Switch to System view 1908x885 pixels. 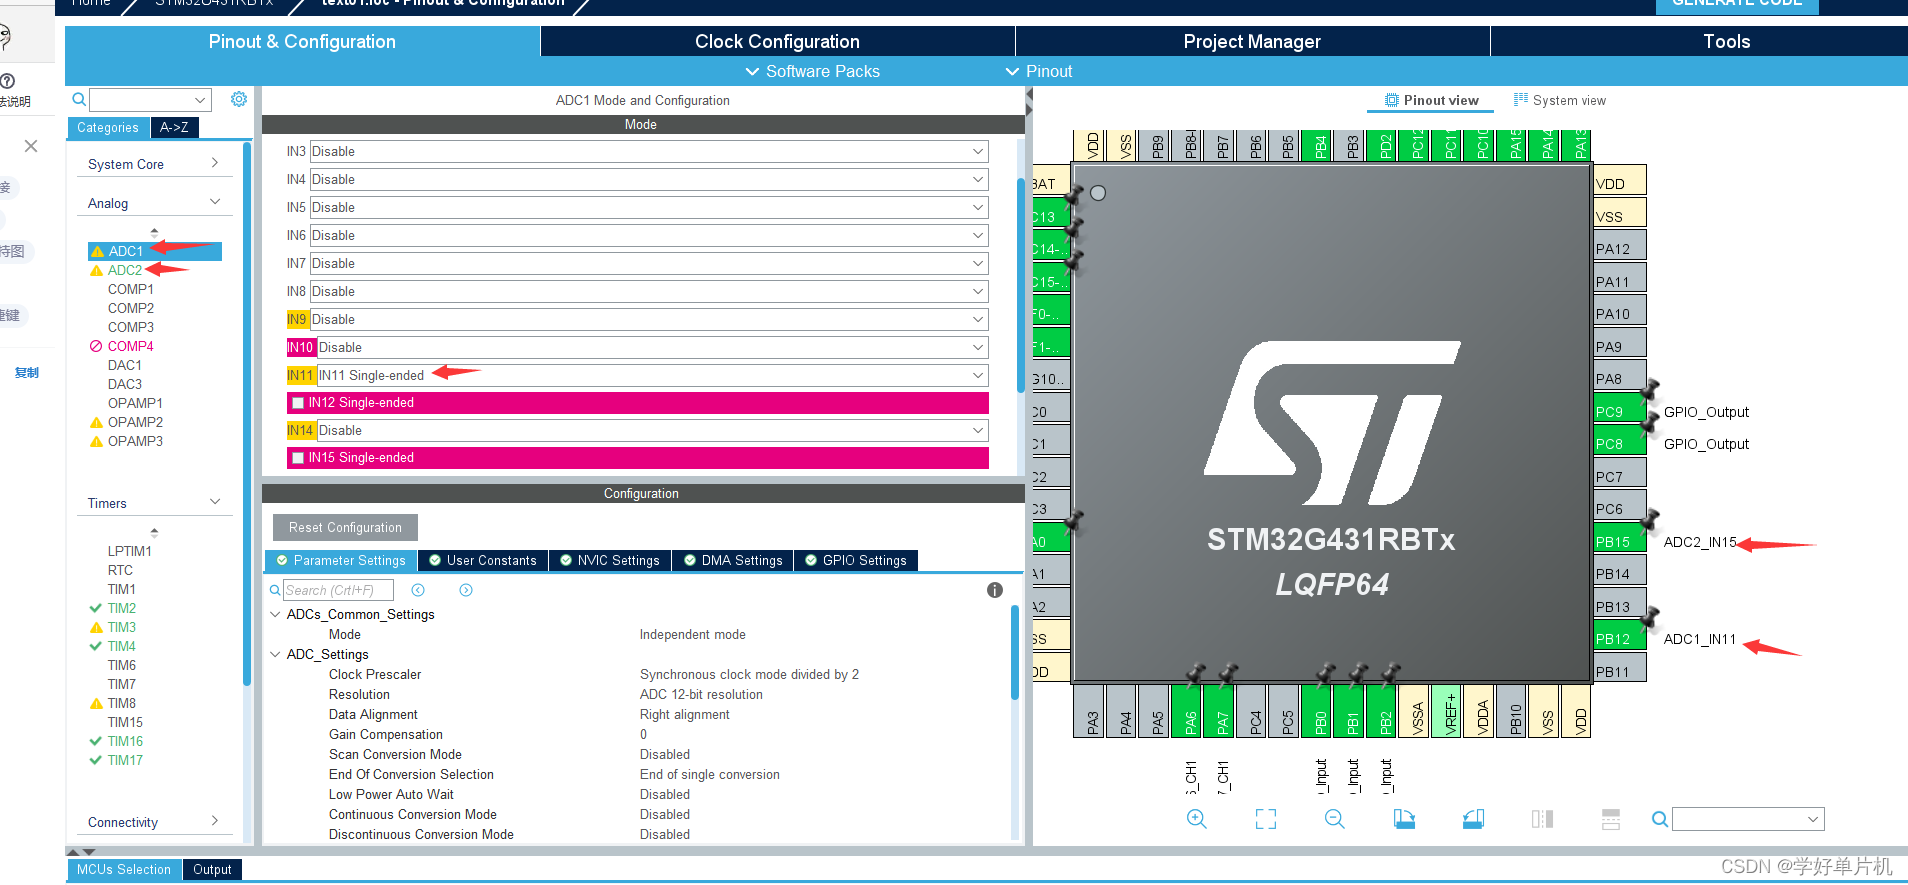tap(1560, 100)
